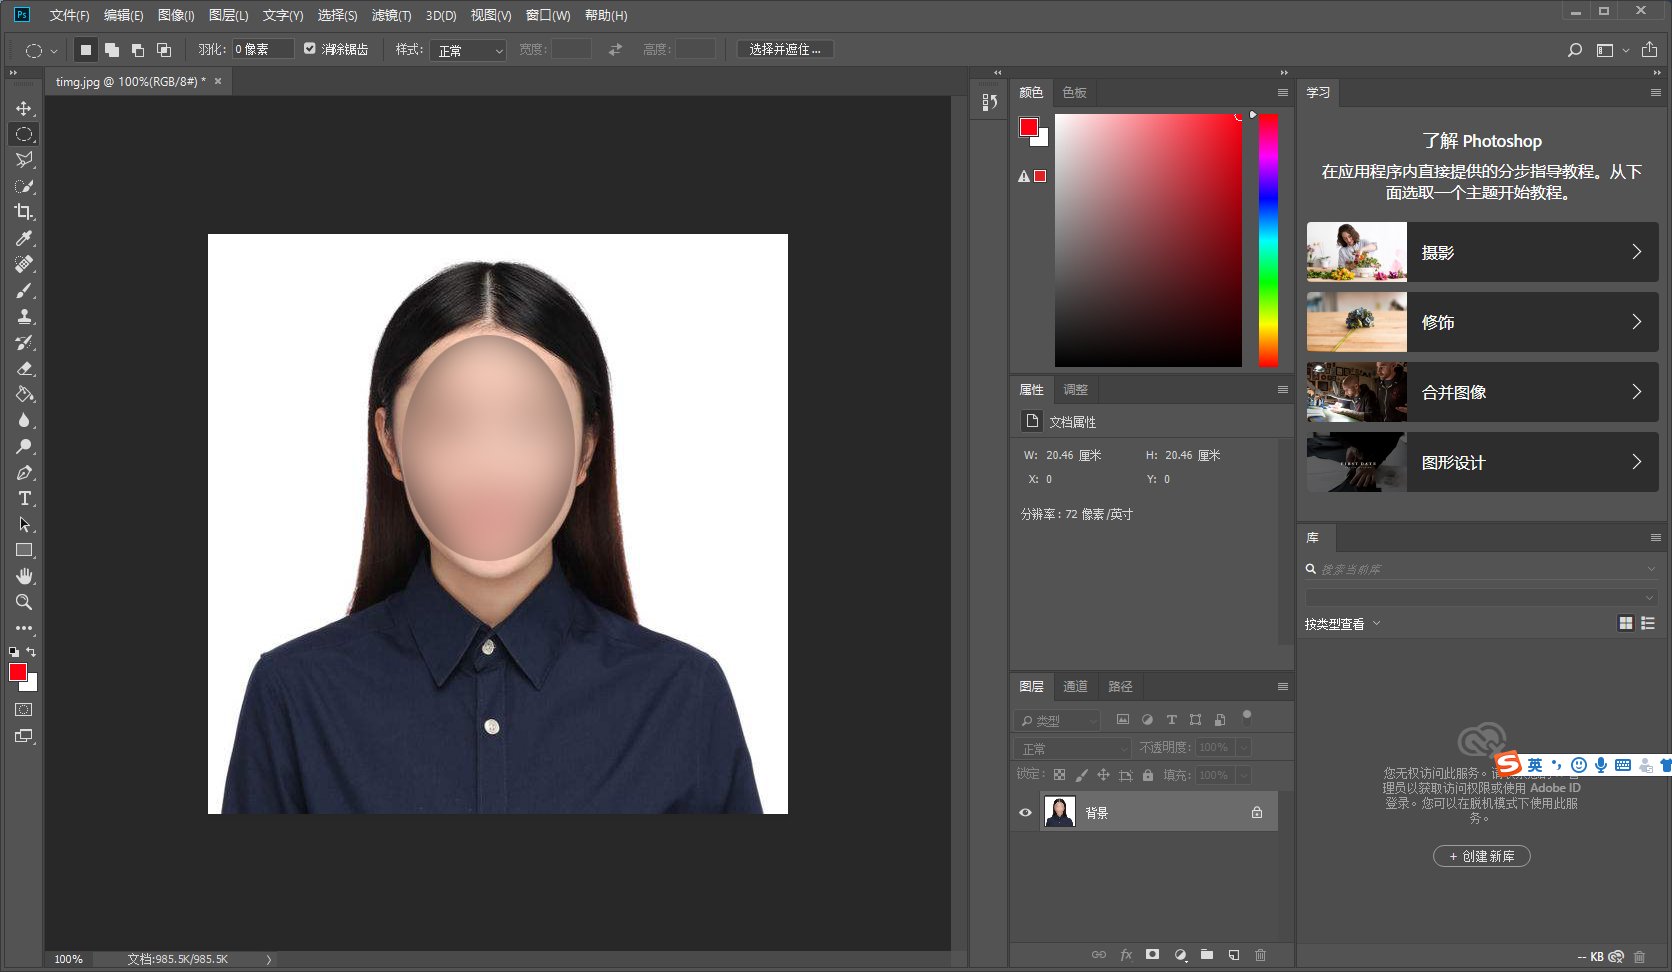Select the Horizontal Type tool

click(24, 498)
